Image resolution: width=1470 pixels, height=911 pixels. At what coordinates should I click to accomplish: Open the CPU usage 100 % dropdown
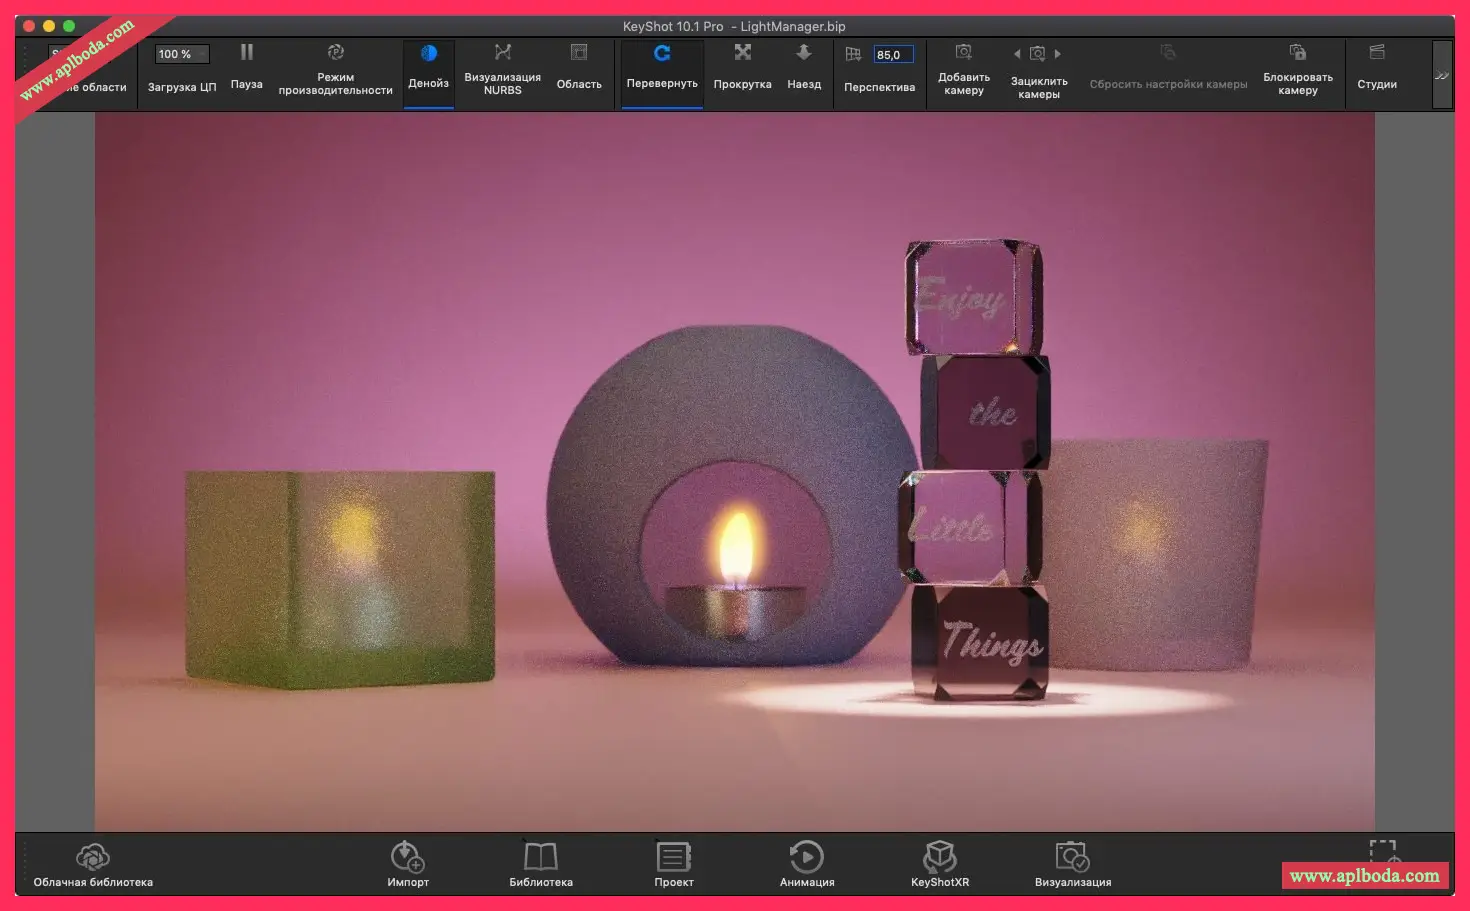181,54
